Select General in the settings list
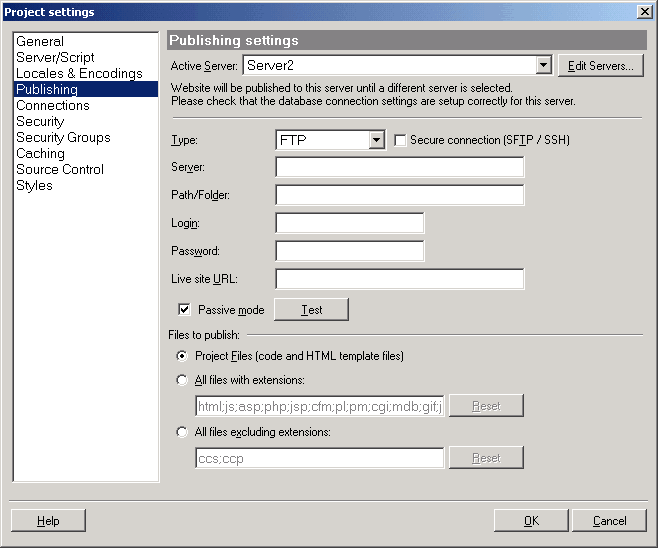The width and height of the screenshot is (658, 548). 40,42
